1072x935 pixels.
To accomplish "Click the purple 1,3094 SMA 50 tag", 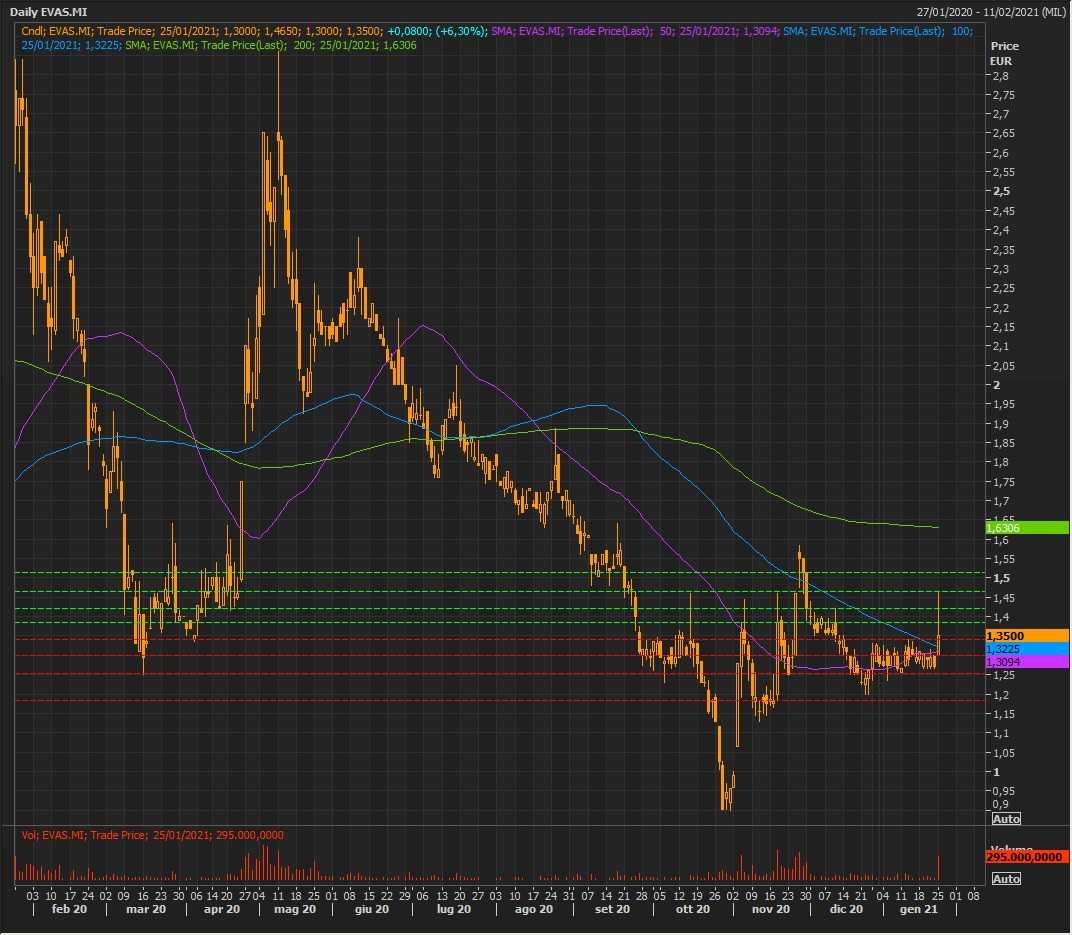I will coord(1027,662).
